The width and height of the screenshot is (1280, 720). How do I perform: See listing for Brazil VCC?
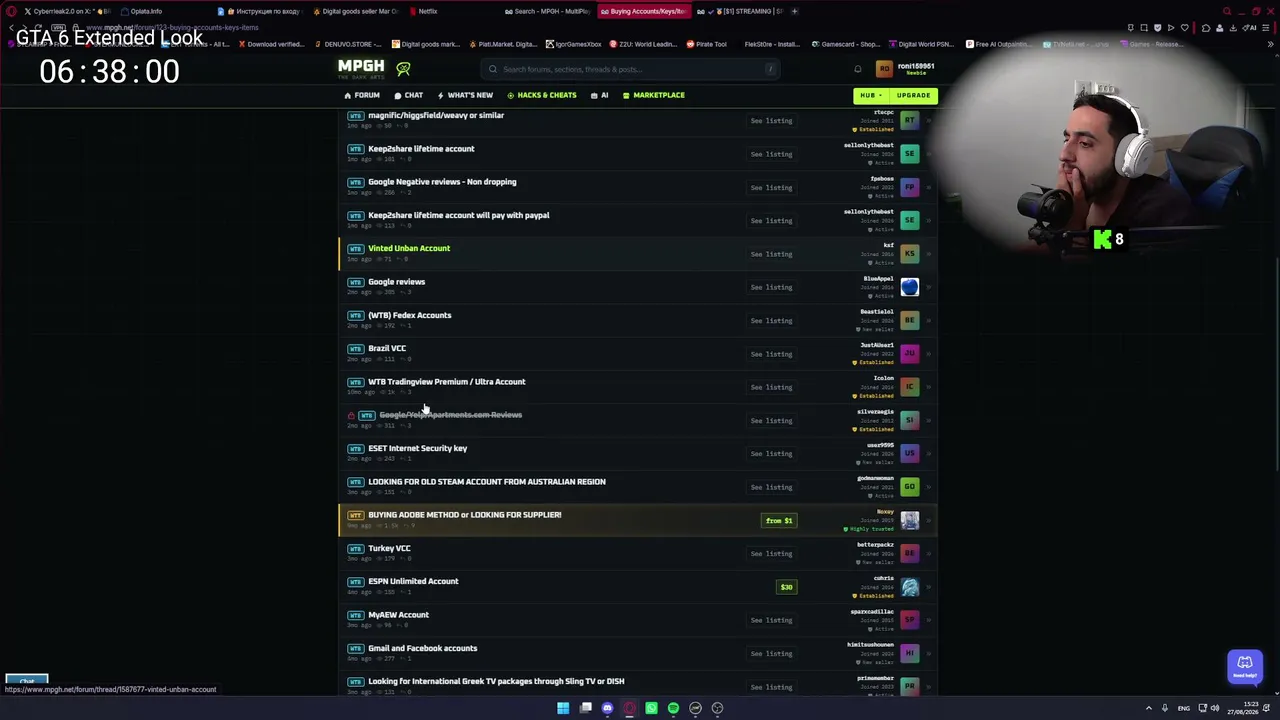coord(771,354)
